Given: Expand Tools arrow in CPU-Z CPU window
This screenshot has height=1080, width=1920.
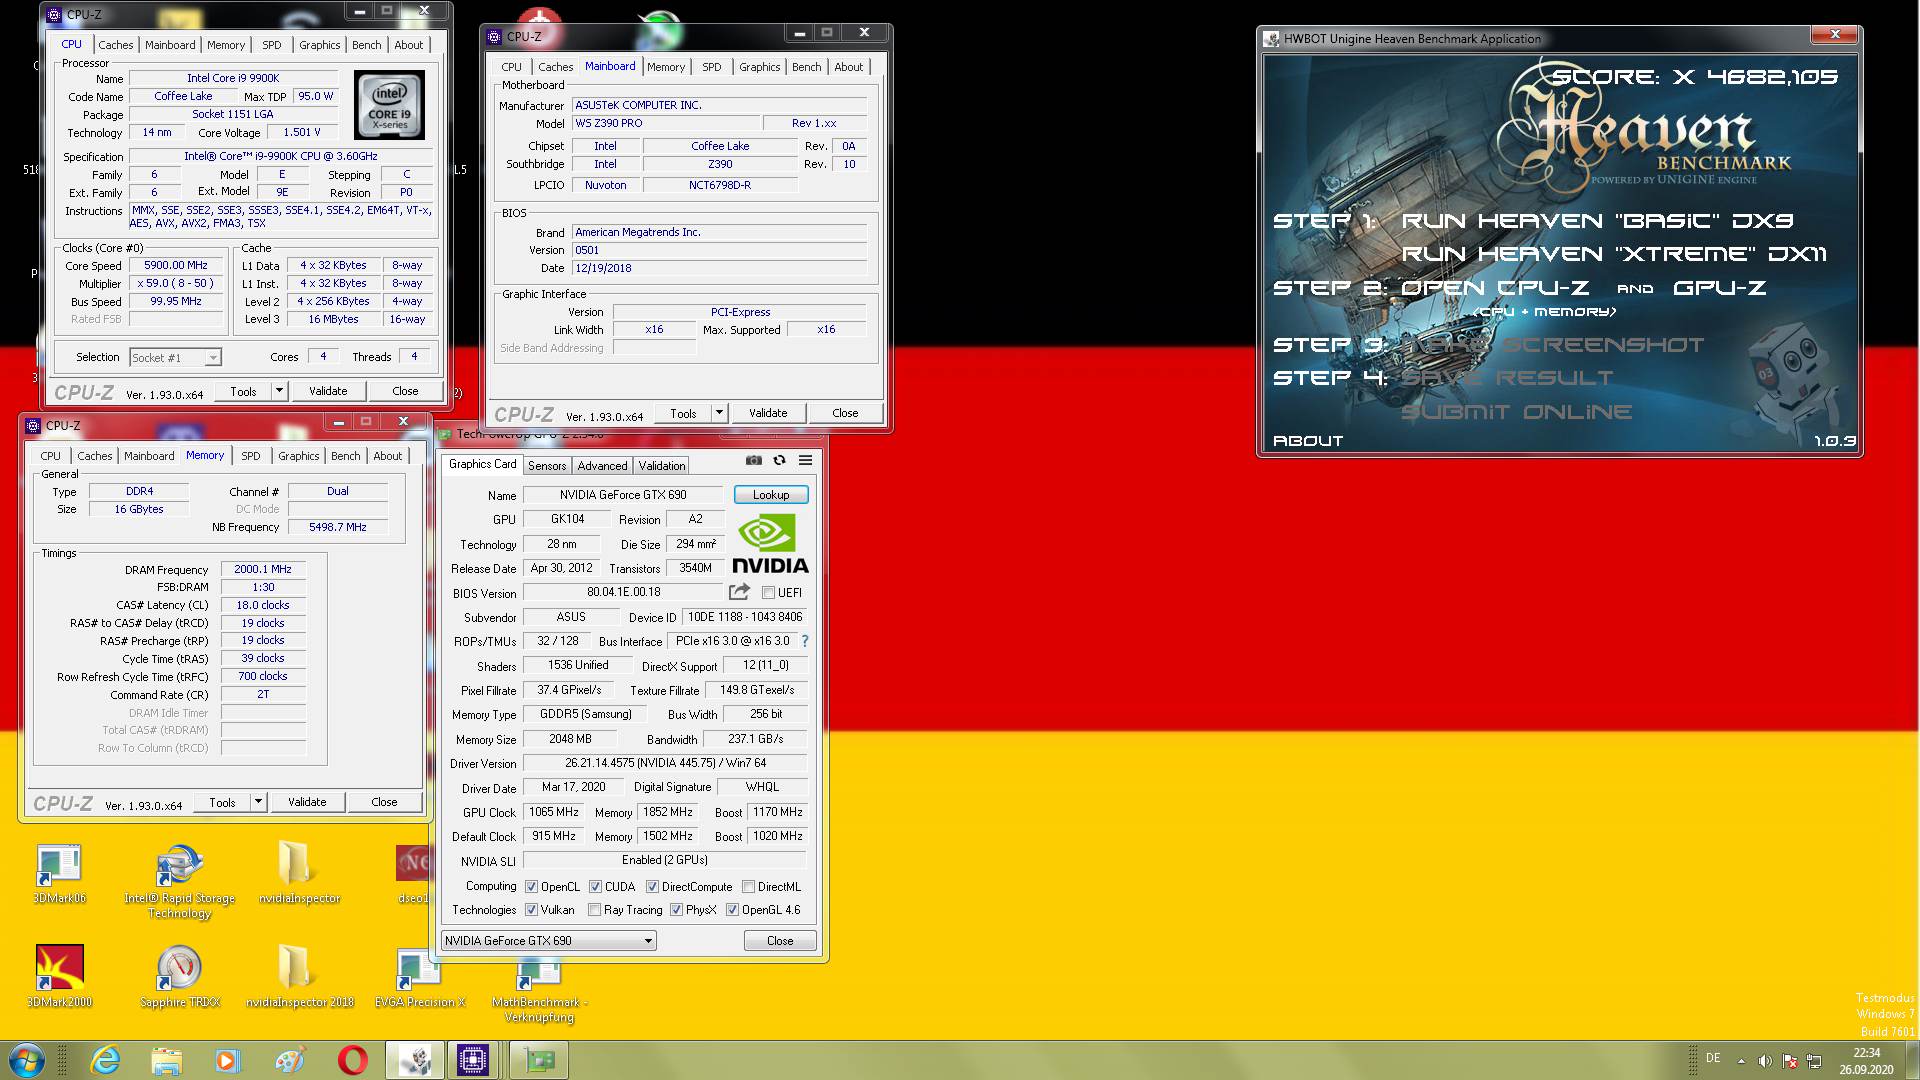Looking at the screenshot, I should coord(280,391).
